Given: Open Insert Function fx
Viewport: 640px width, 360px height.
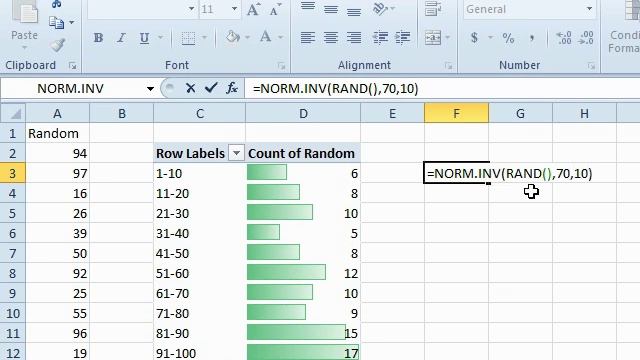Looking at the screenshot, I should click(232, 88).
